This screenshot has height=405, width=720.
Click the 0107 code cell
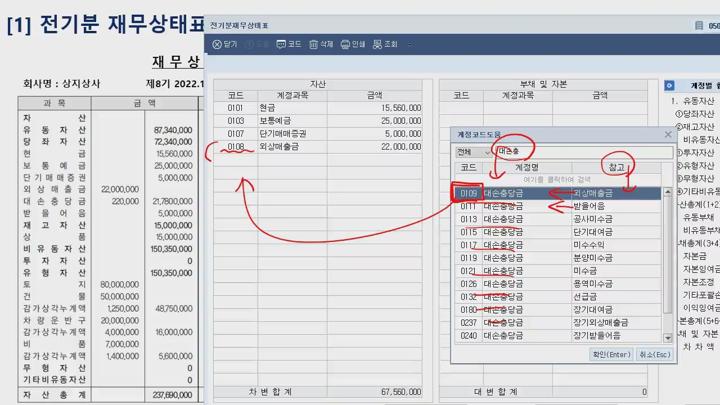coord(236,134)
